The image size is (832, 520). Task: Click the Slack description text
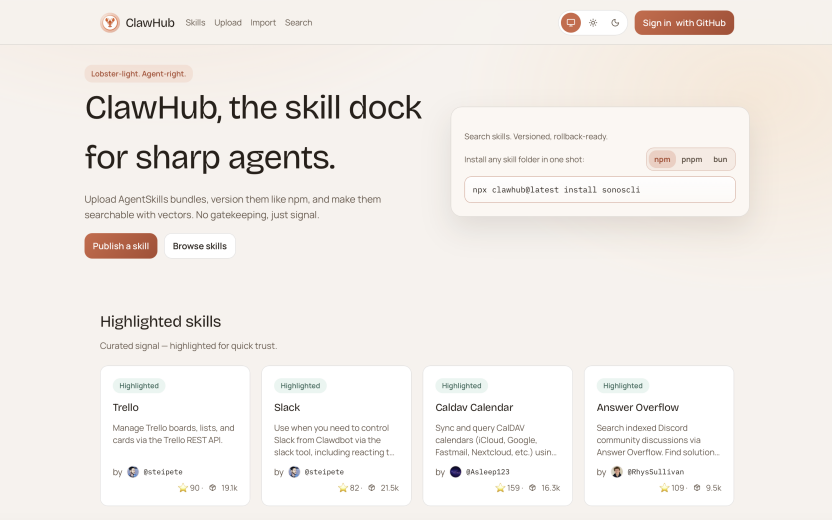pos(334,440)
